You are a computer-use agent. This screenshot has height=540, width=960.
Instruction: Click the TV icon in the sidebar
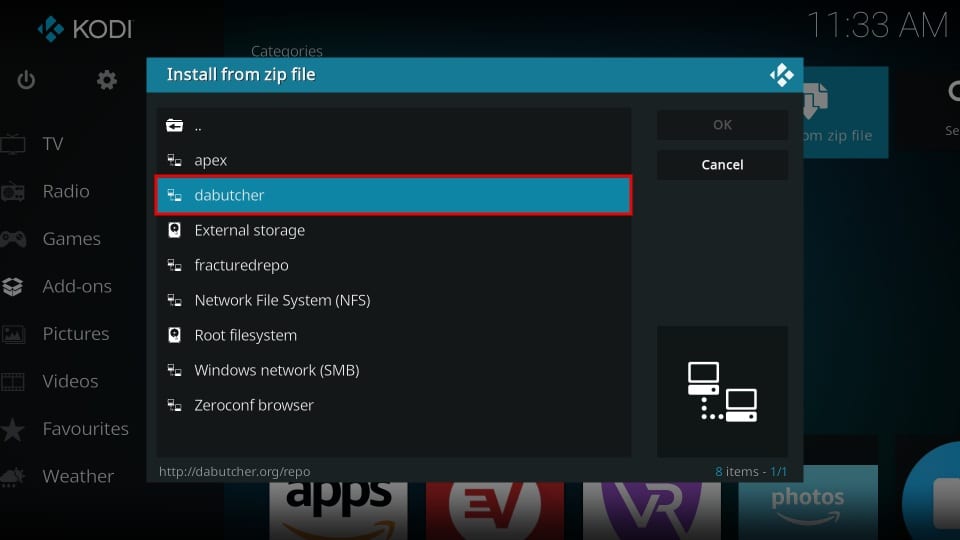point(13,144)
